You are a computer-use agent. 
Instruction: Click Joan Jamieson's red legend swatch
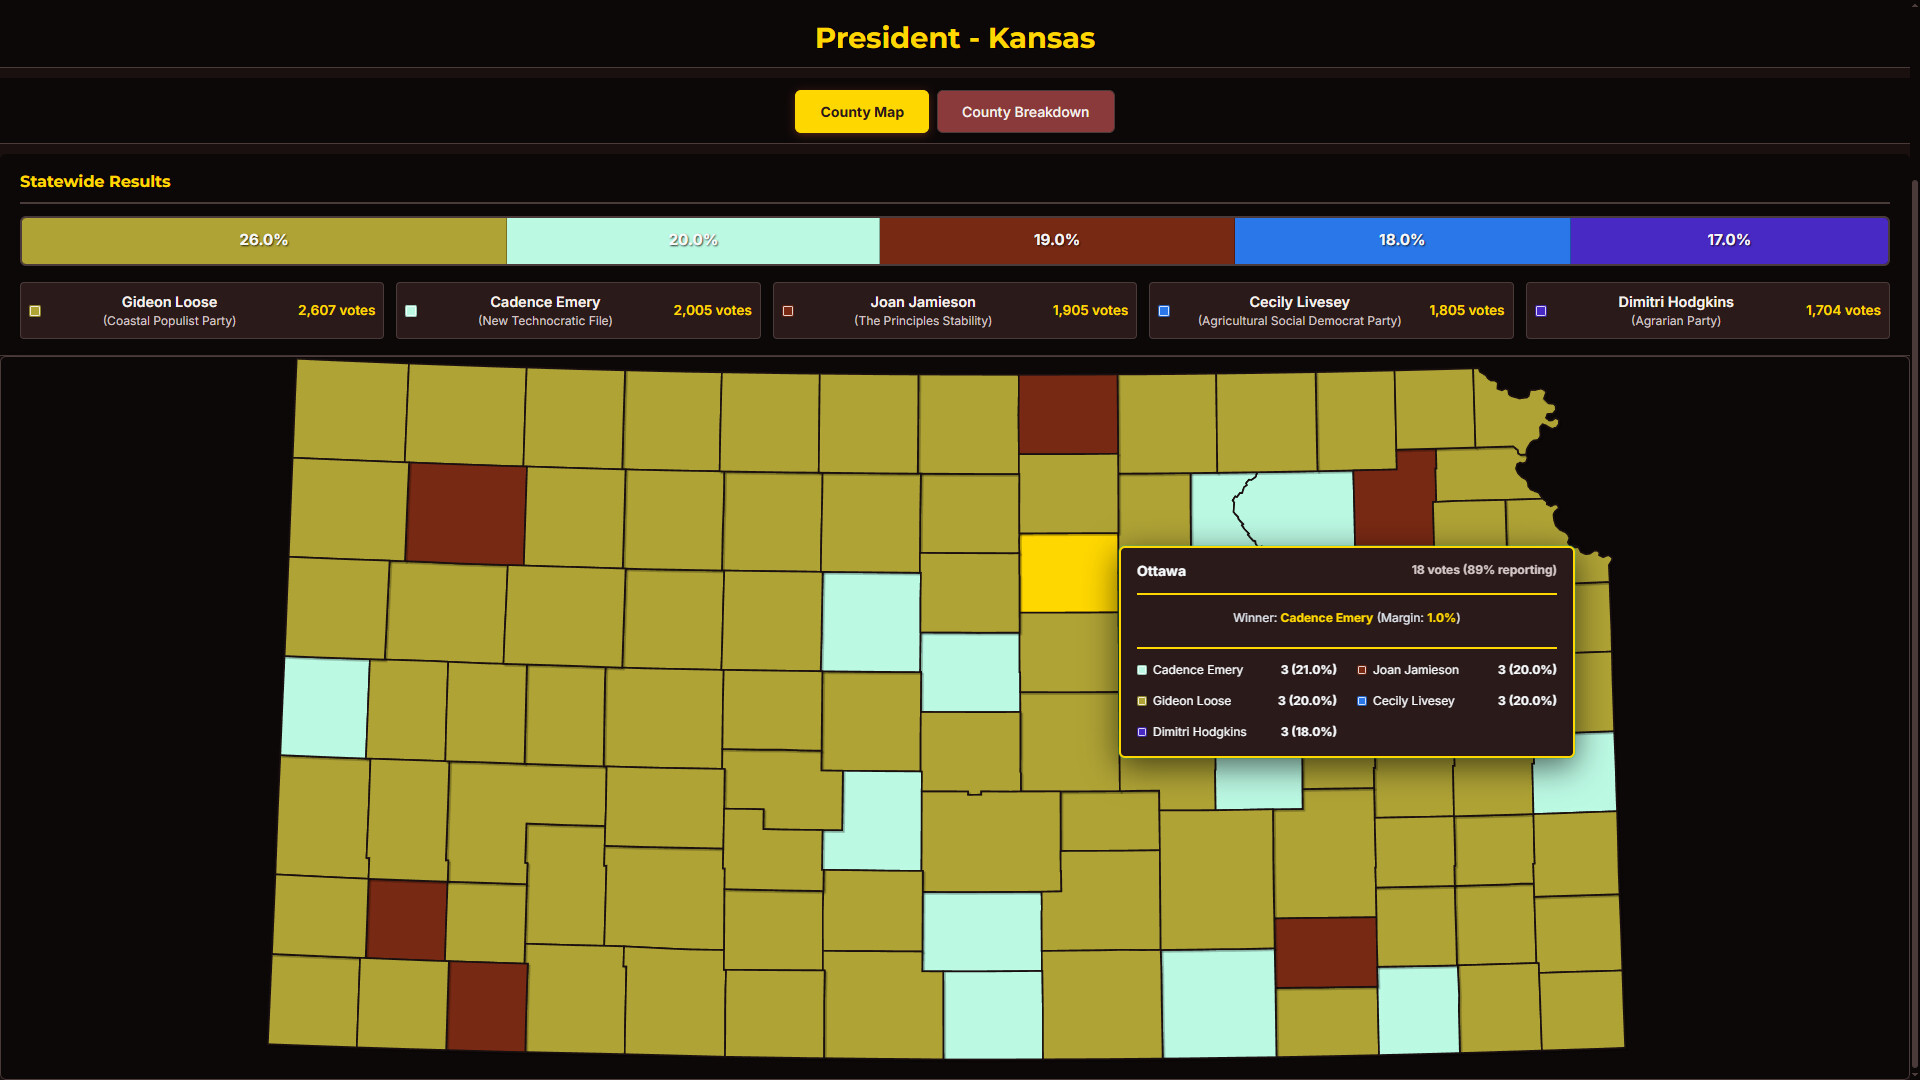(x=788, y=311)
